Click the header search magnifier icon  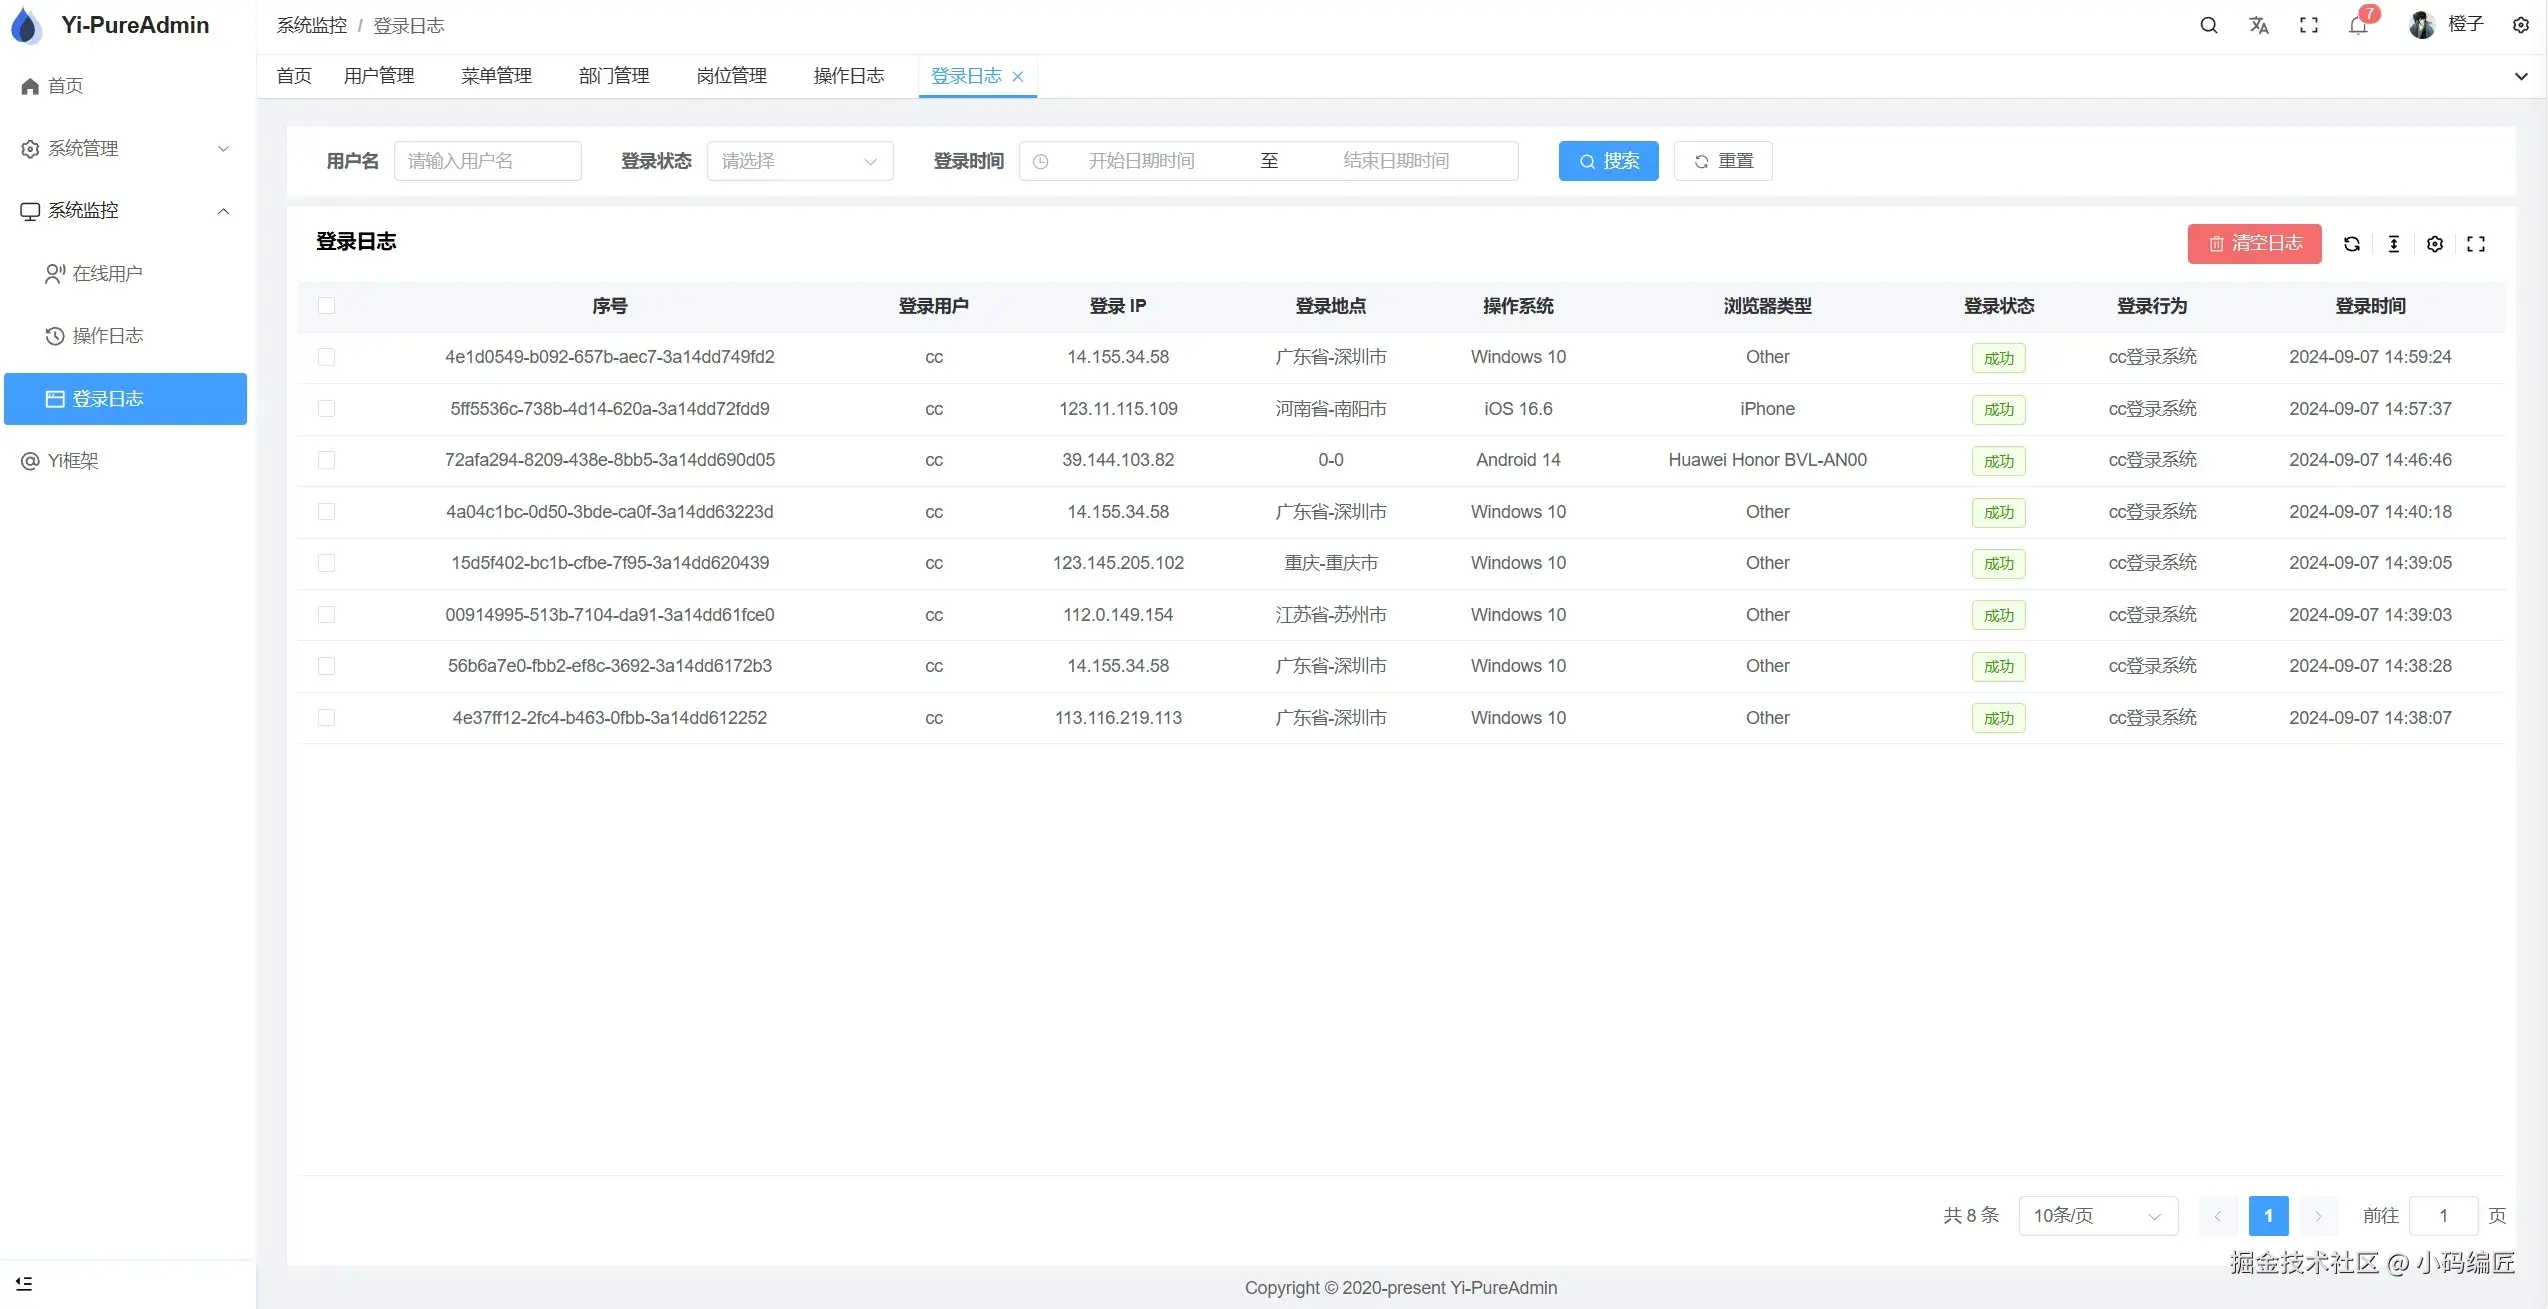tap(2208, 25)
